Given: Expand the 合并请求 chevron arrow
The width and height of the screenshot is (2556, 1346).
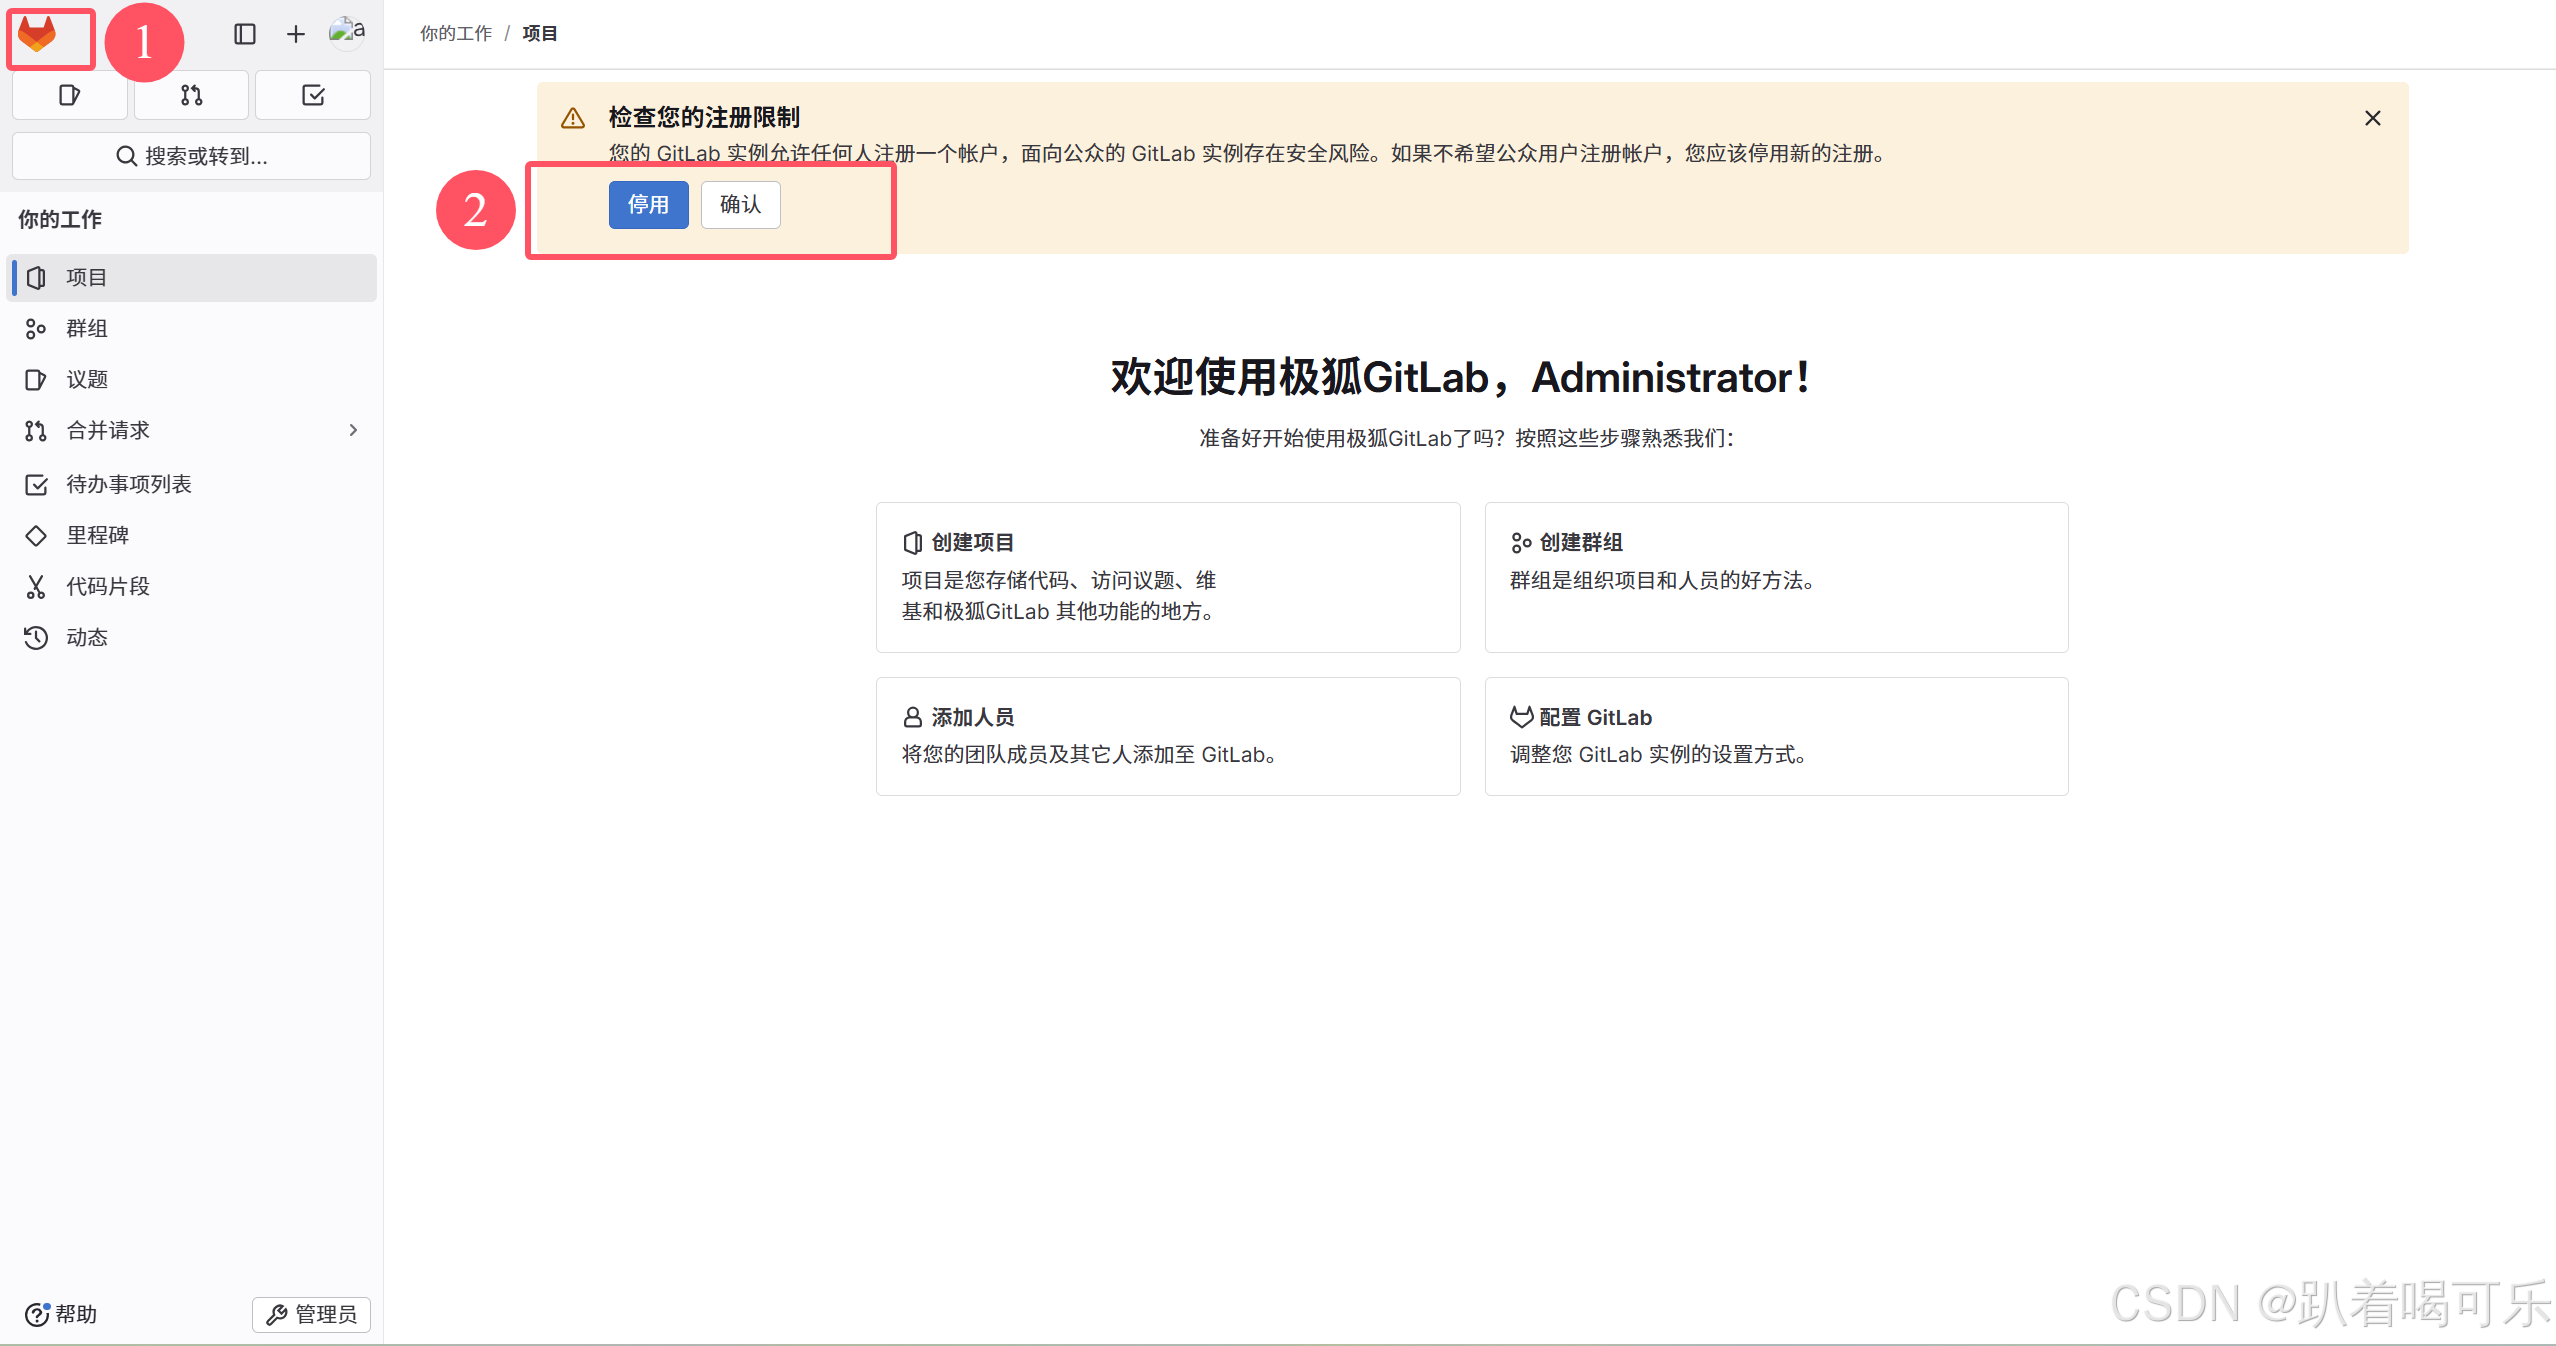Looking at the screenshot, I should coord(353,430).
